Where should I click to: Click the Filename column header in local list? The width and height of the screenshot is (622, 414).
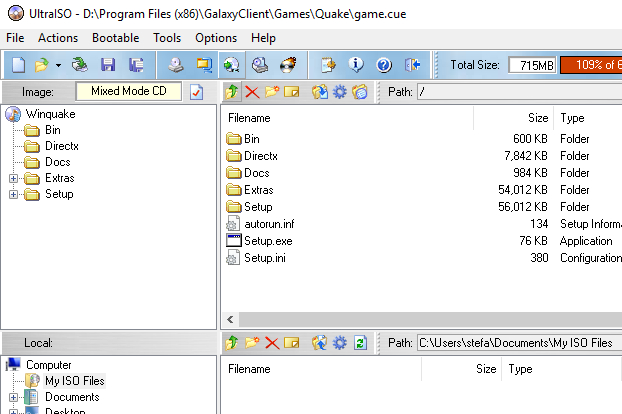(321, 369)
